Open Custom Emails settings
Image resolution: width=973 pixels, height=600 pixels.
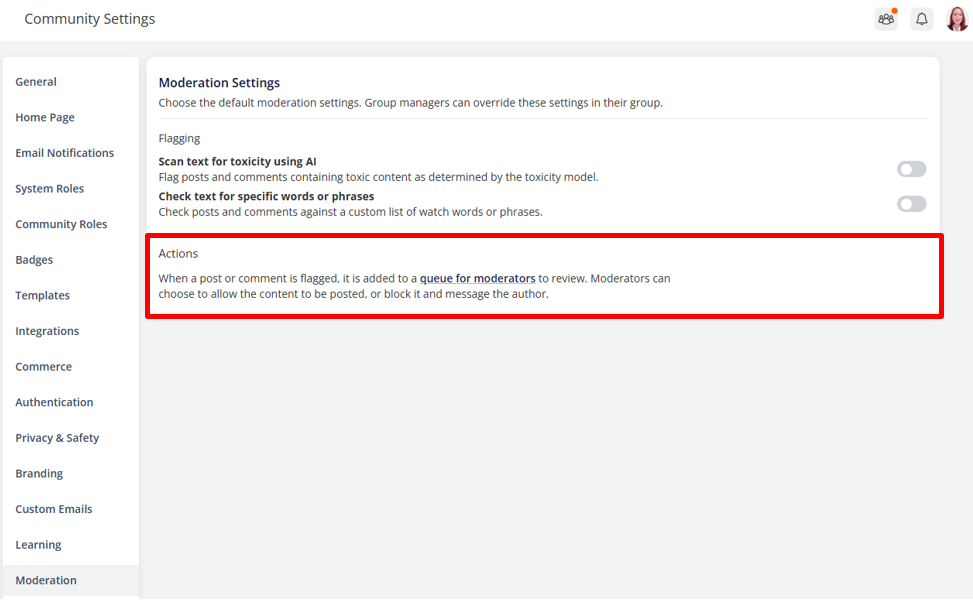pyautogui.click(x=54, y=509)
